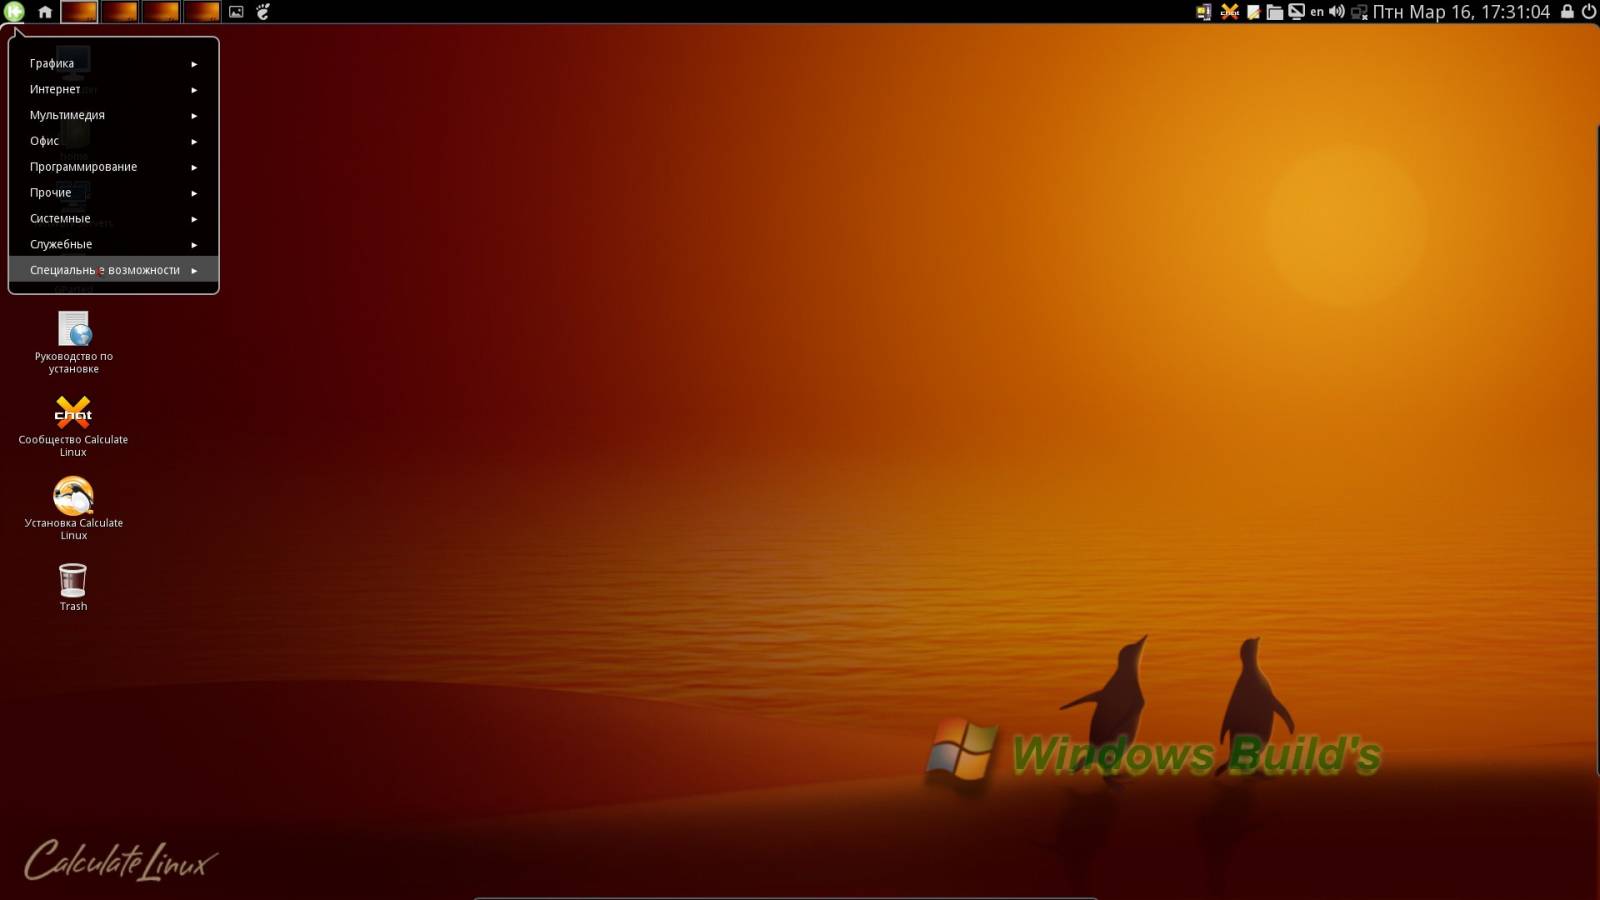Open Специальные возможности menu category
This screenshot has width=1600, height=900.
[x=113, y=270]
